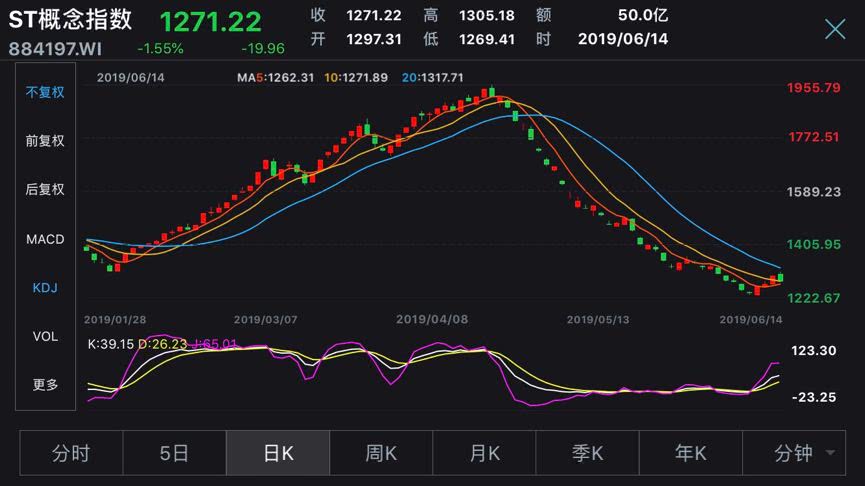This screenshot has height=486, width=865.
Task: Switch to the 季K quarterly tab
Action: [588, 453]
